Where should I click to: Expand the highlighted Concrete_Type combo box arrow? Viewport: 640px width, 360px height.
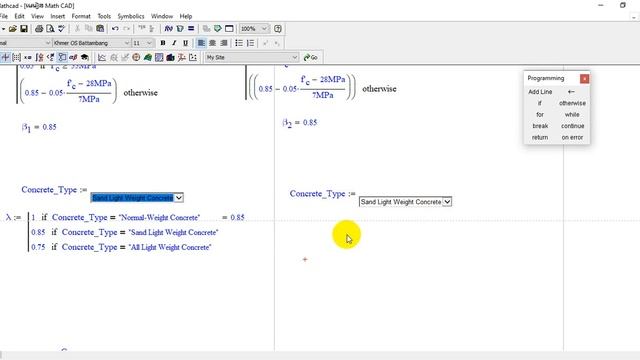[179, 198]
